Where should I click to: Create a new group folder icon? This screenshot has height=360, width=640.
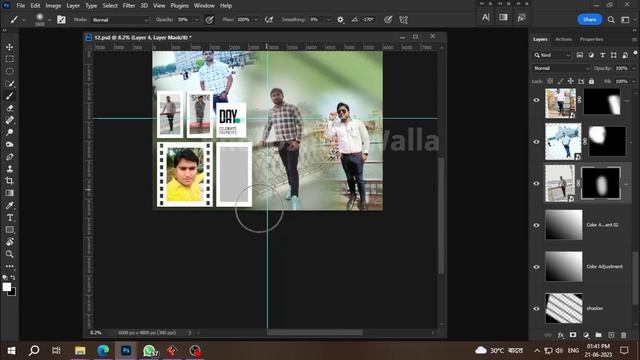coord(598,335)
